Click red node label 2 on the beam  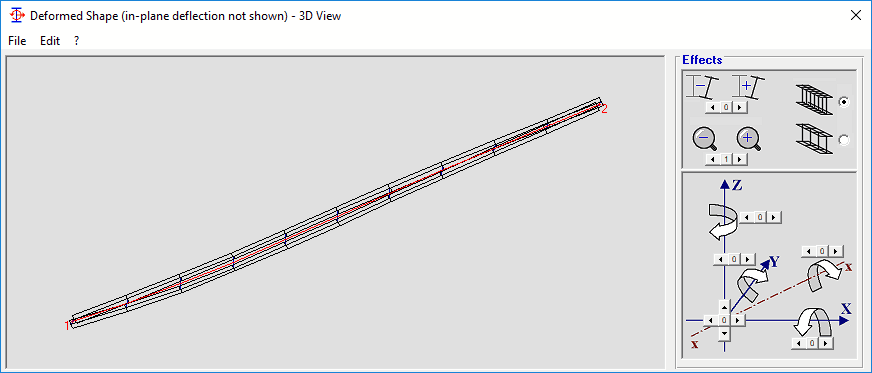pos(605,109)
